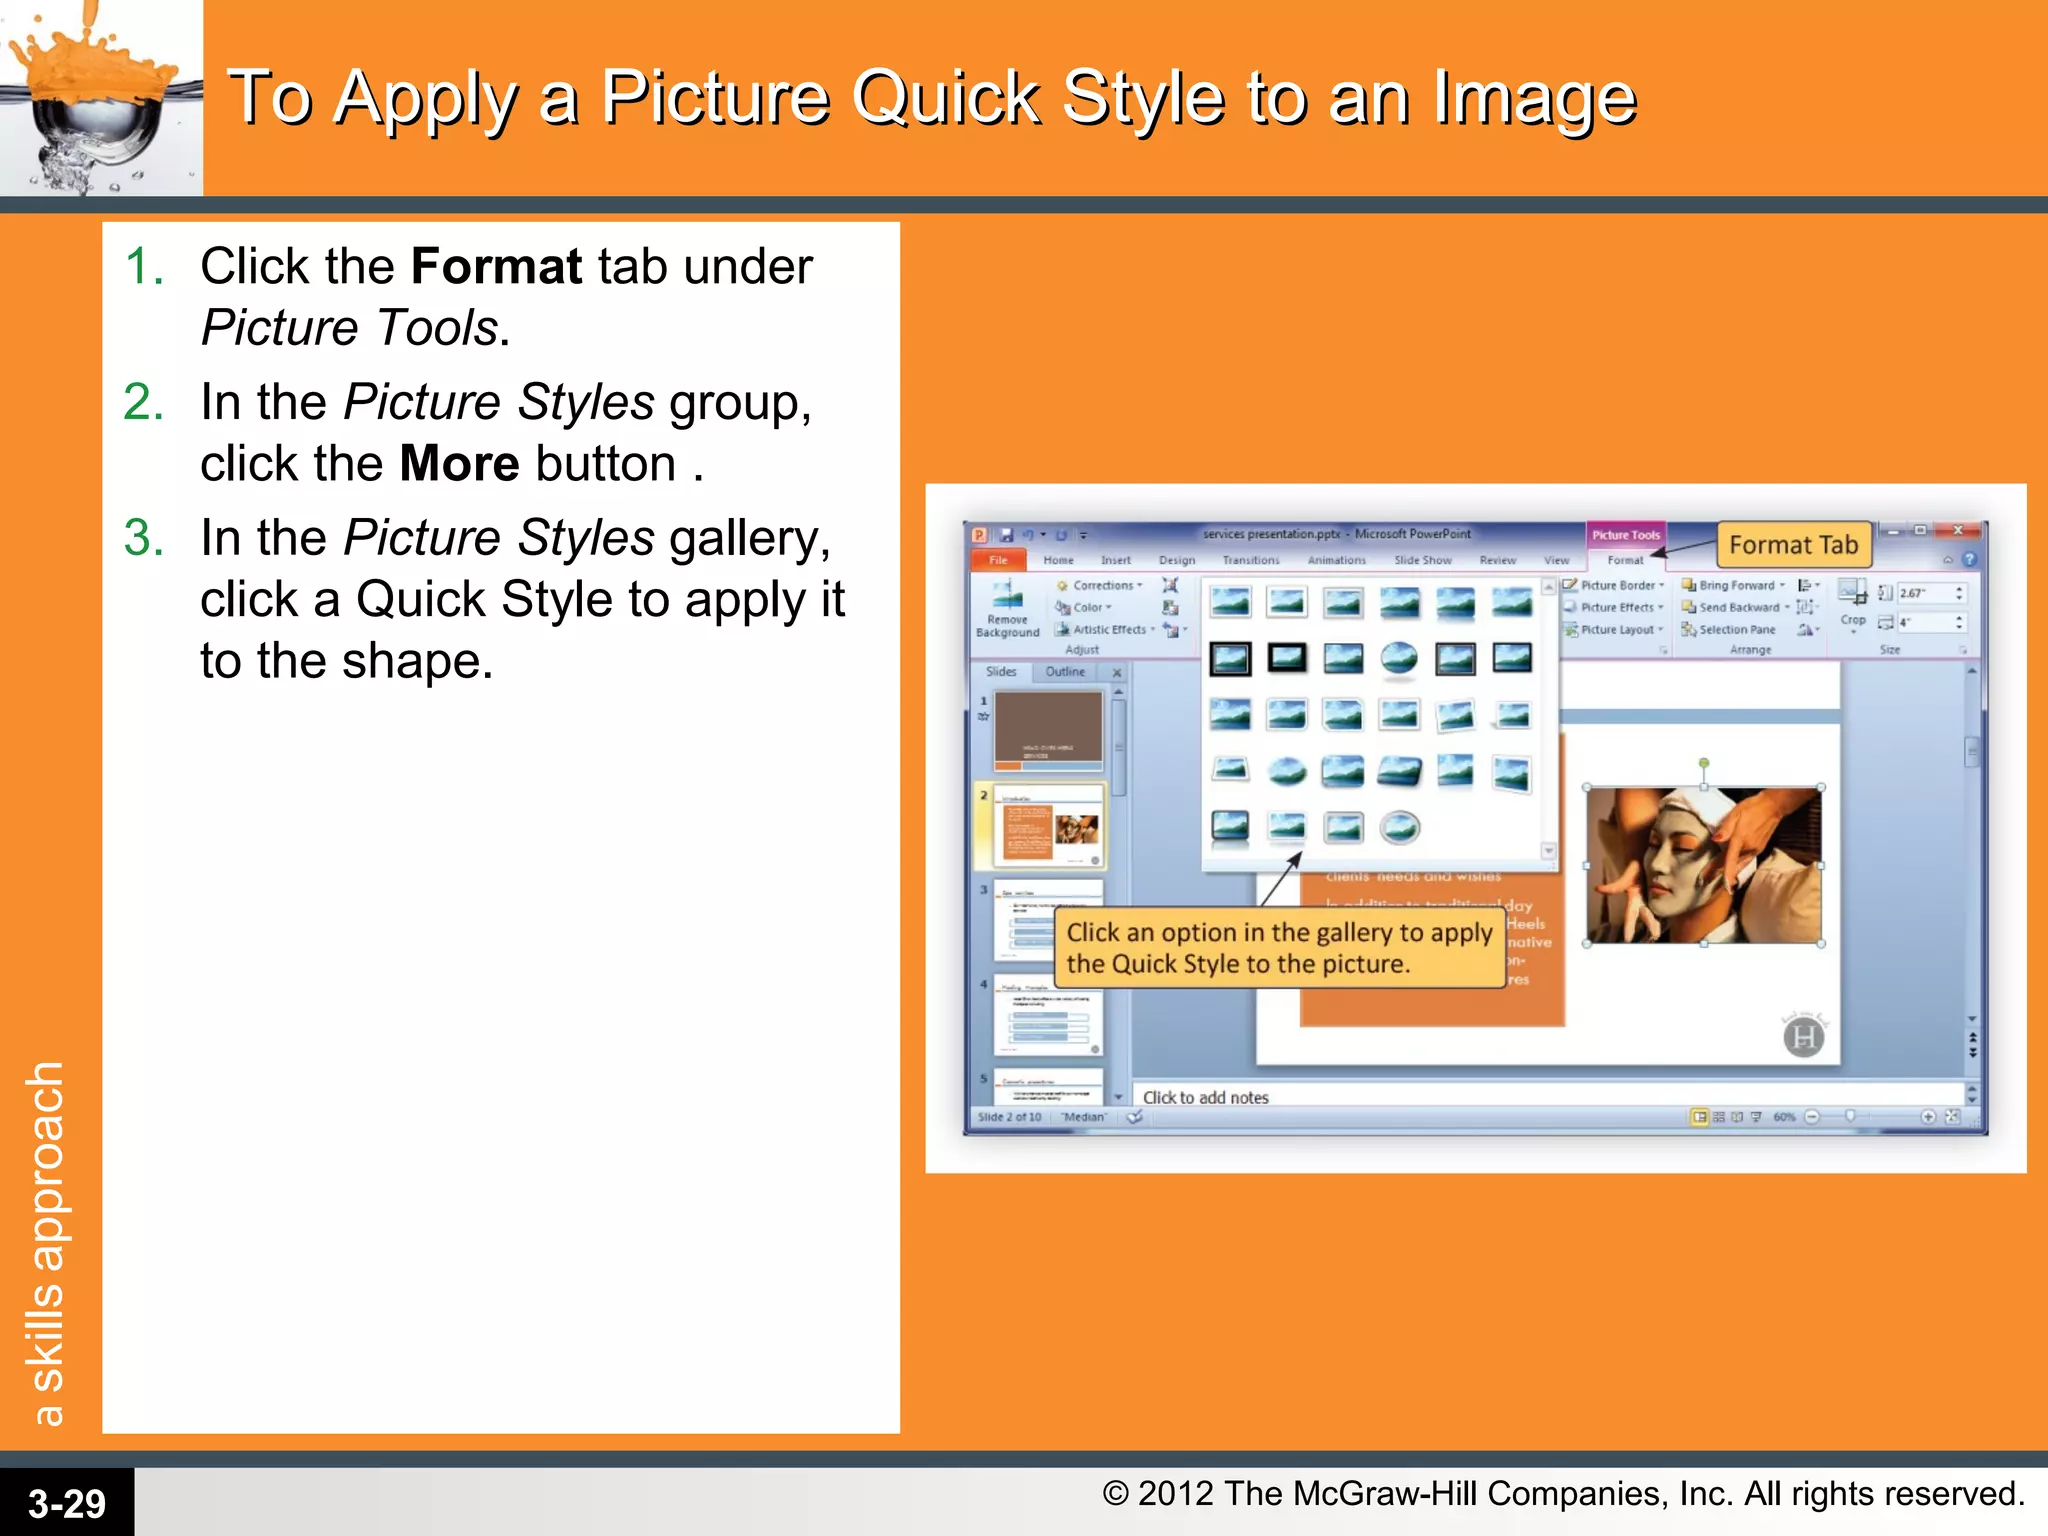Click the Save icon in Quick Access
Screen dimensions: 2048x1536
[x=1006, y=535]
